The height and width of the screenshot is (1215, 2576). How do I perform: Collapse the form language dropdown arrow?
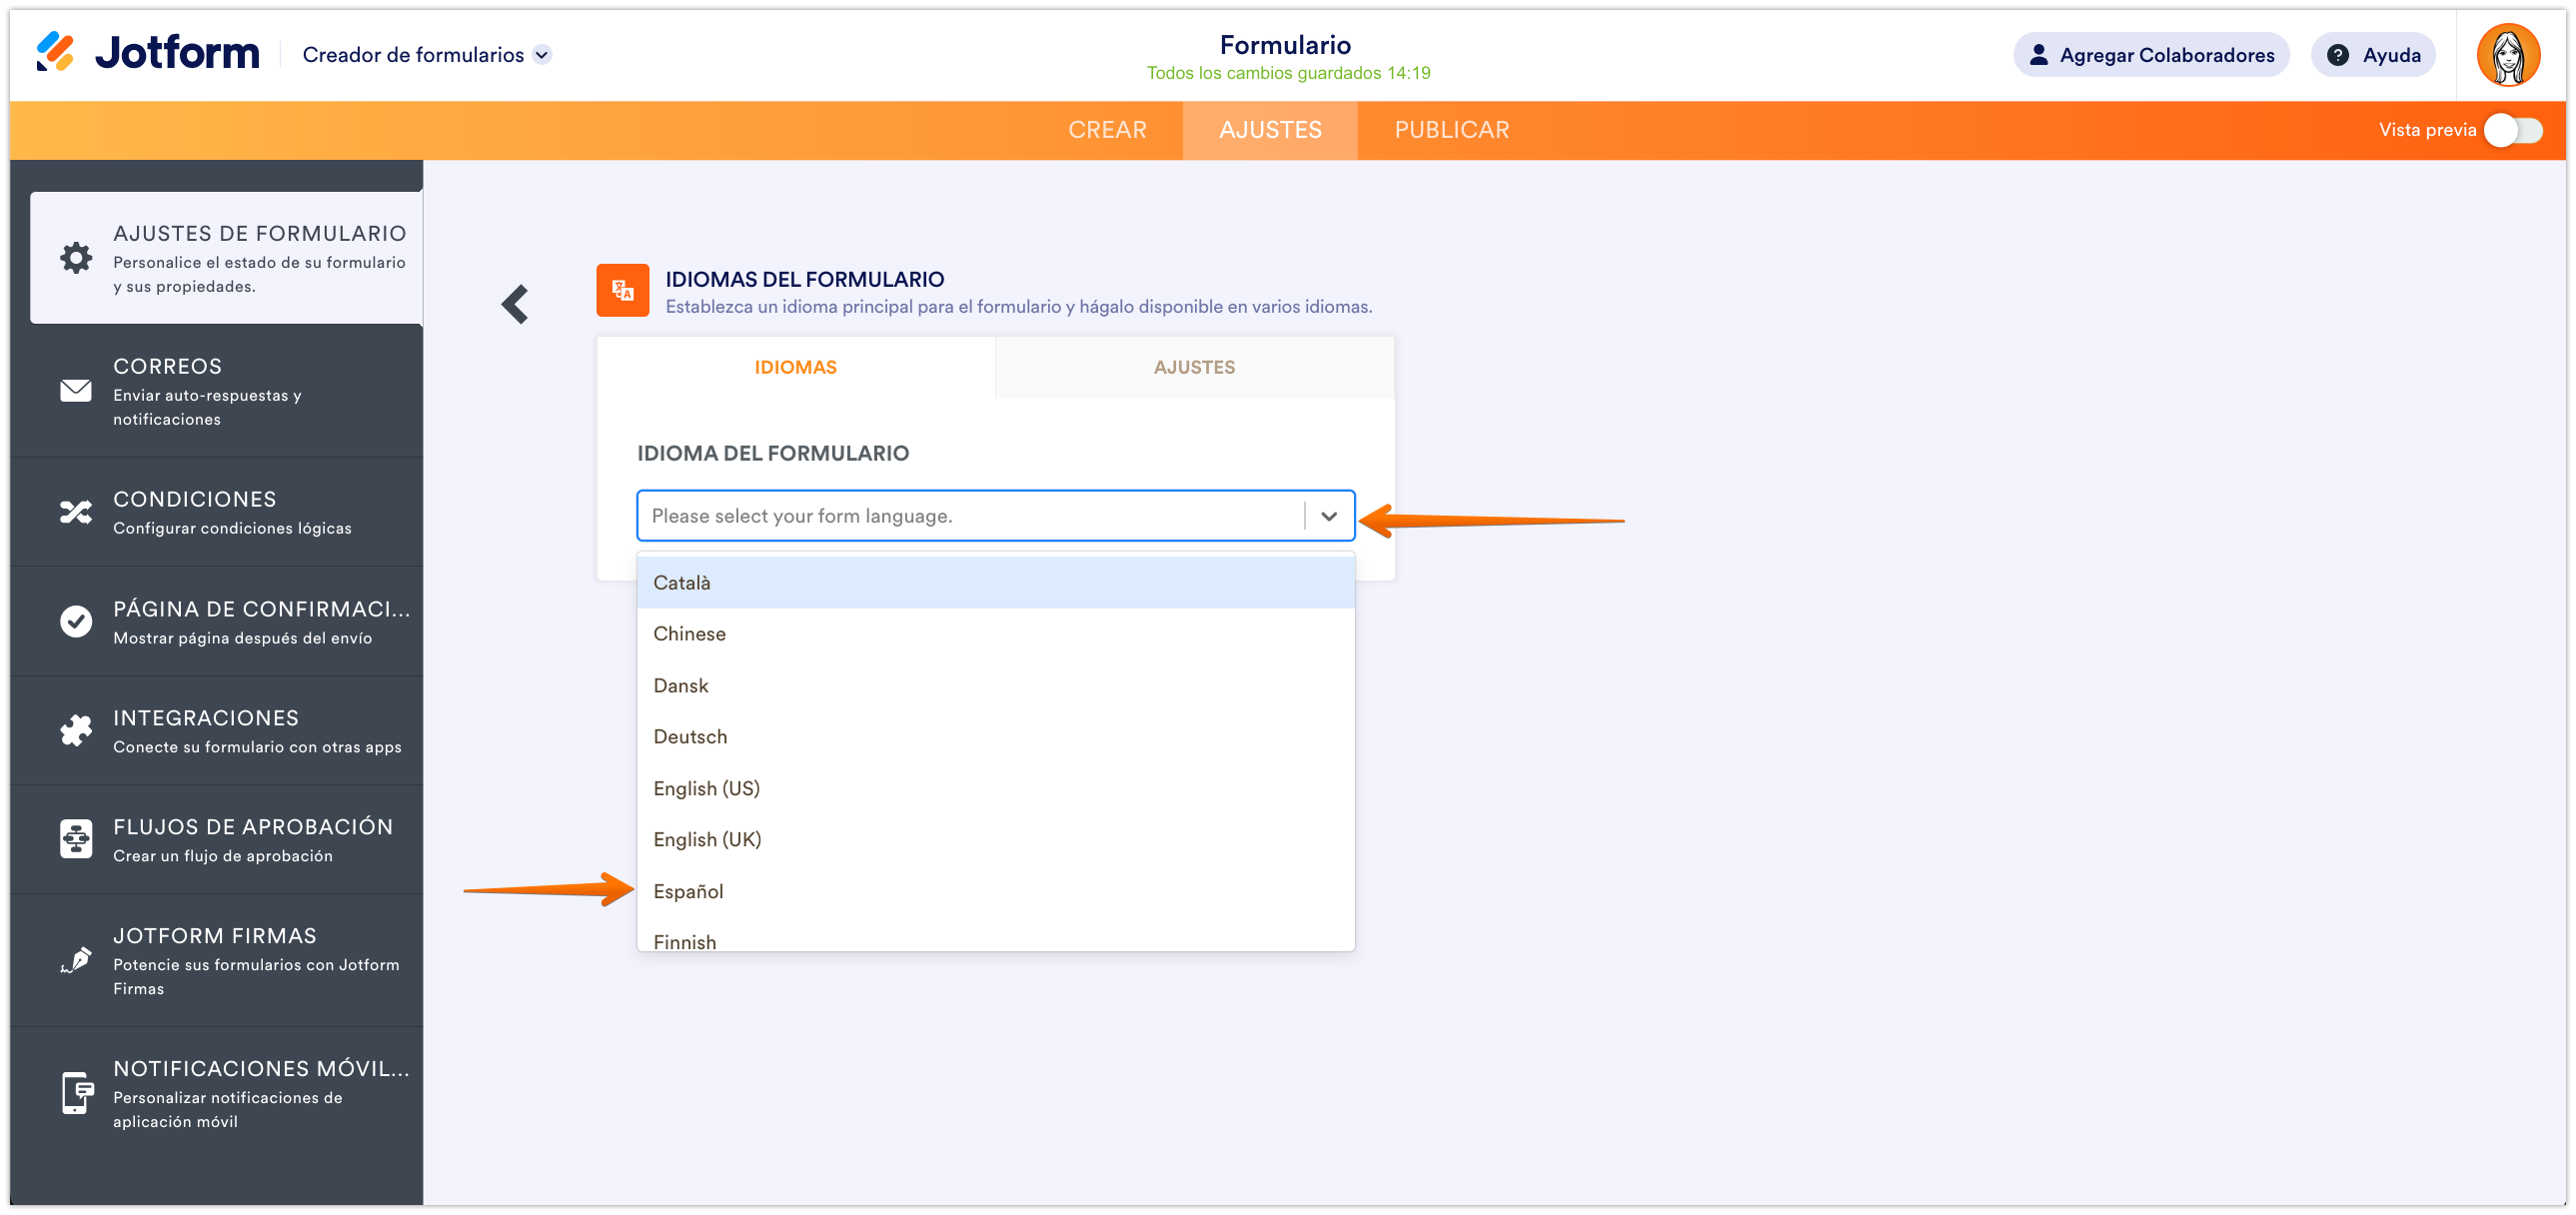(x=1329, y=516)
